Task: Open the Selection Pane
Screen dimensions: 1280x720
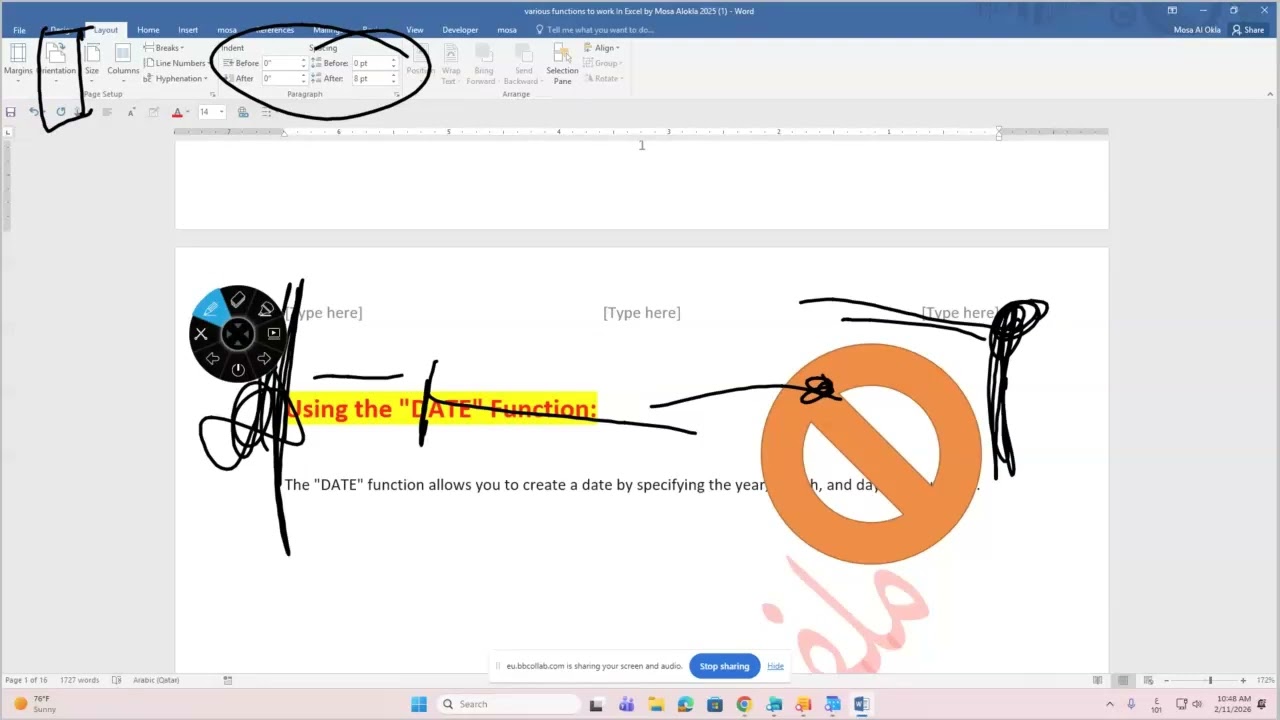Action: click(x=562, y=63)
